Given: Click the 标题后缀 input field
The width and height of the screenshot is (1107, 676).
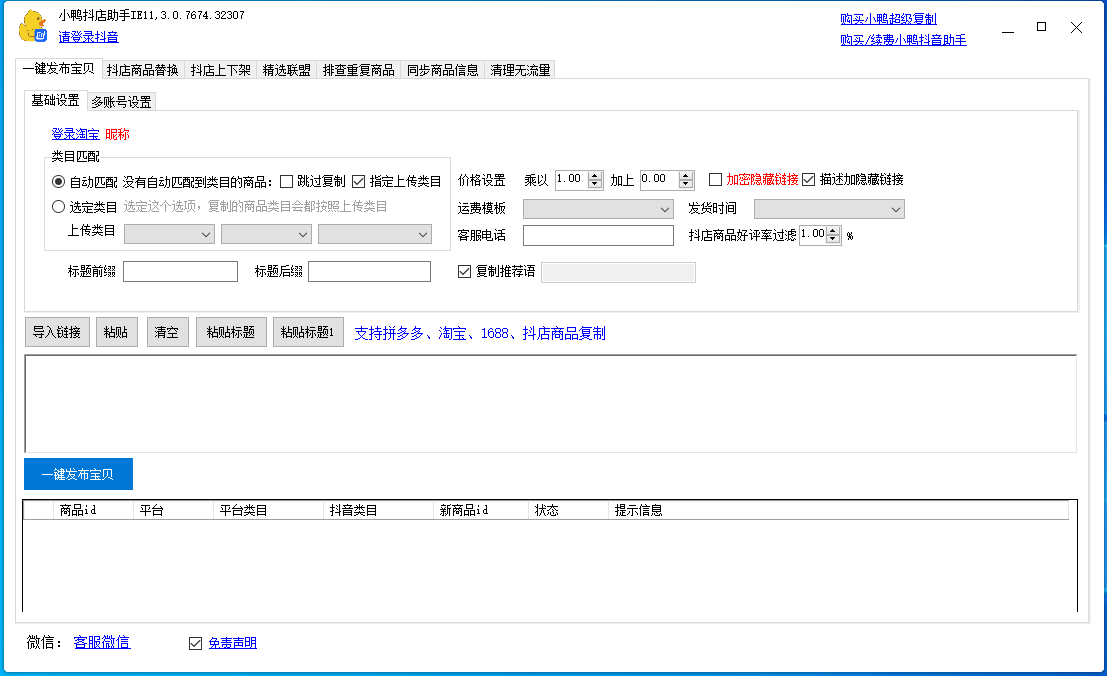Looking at the screenshot, I should pyautogui.click(x=369, y=272).
